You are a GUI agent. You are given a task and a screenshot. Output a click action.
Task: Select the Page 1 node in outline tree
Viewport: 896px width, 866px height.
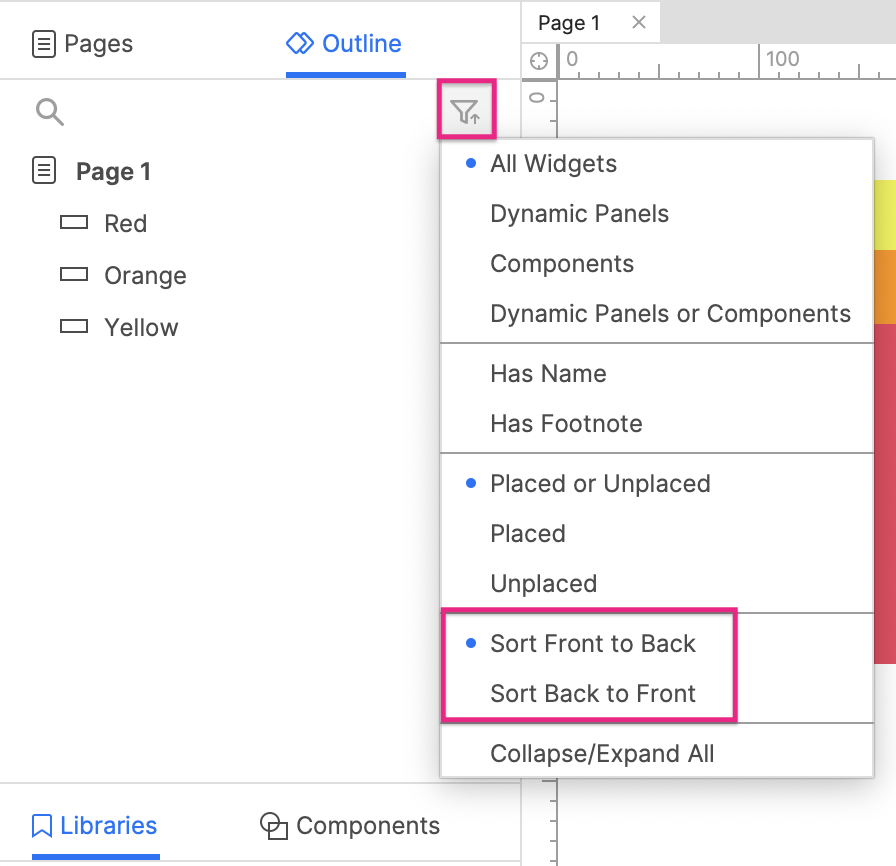[113, 171]
